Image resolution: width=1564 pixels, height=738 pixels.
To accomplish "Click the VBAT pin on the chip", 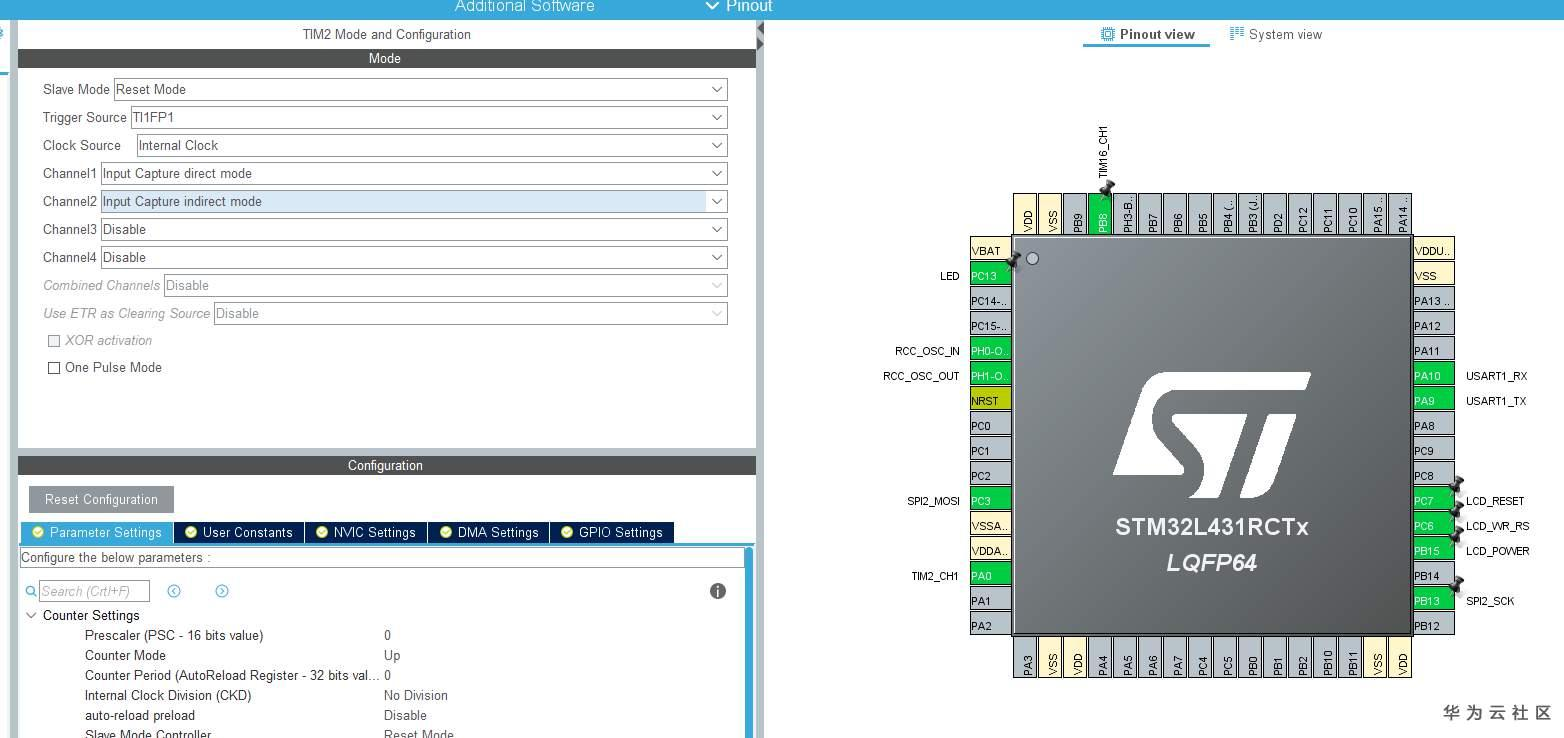I will pos(990,251).
